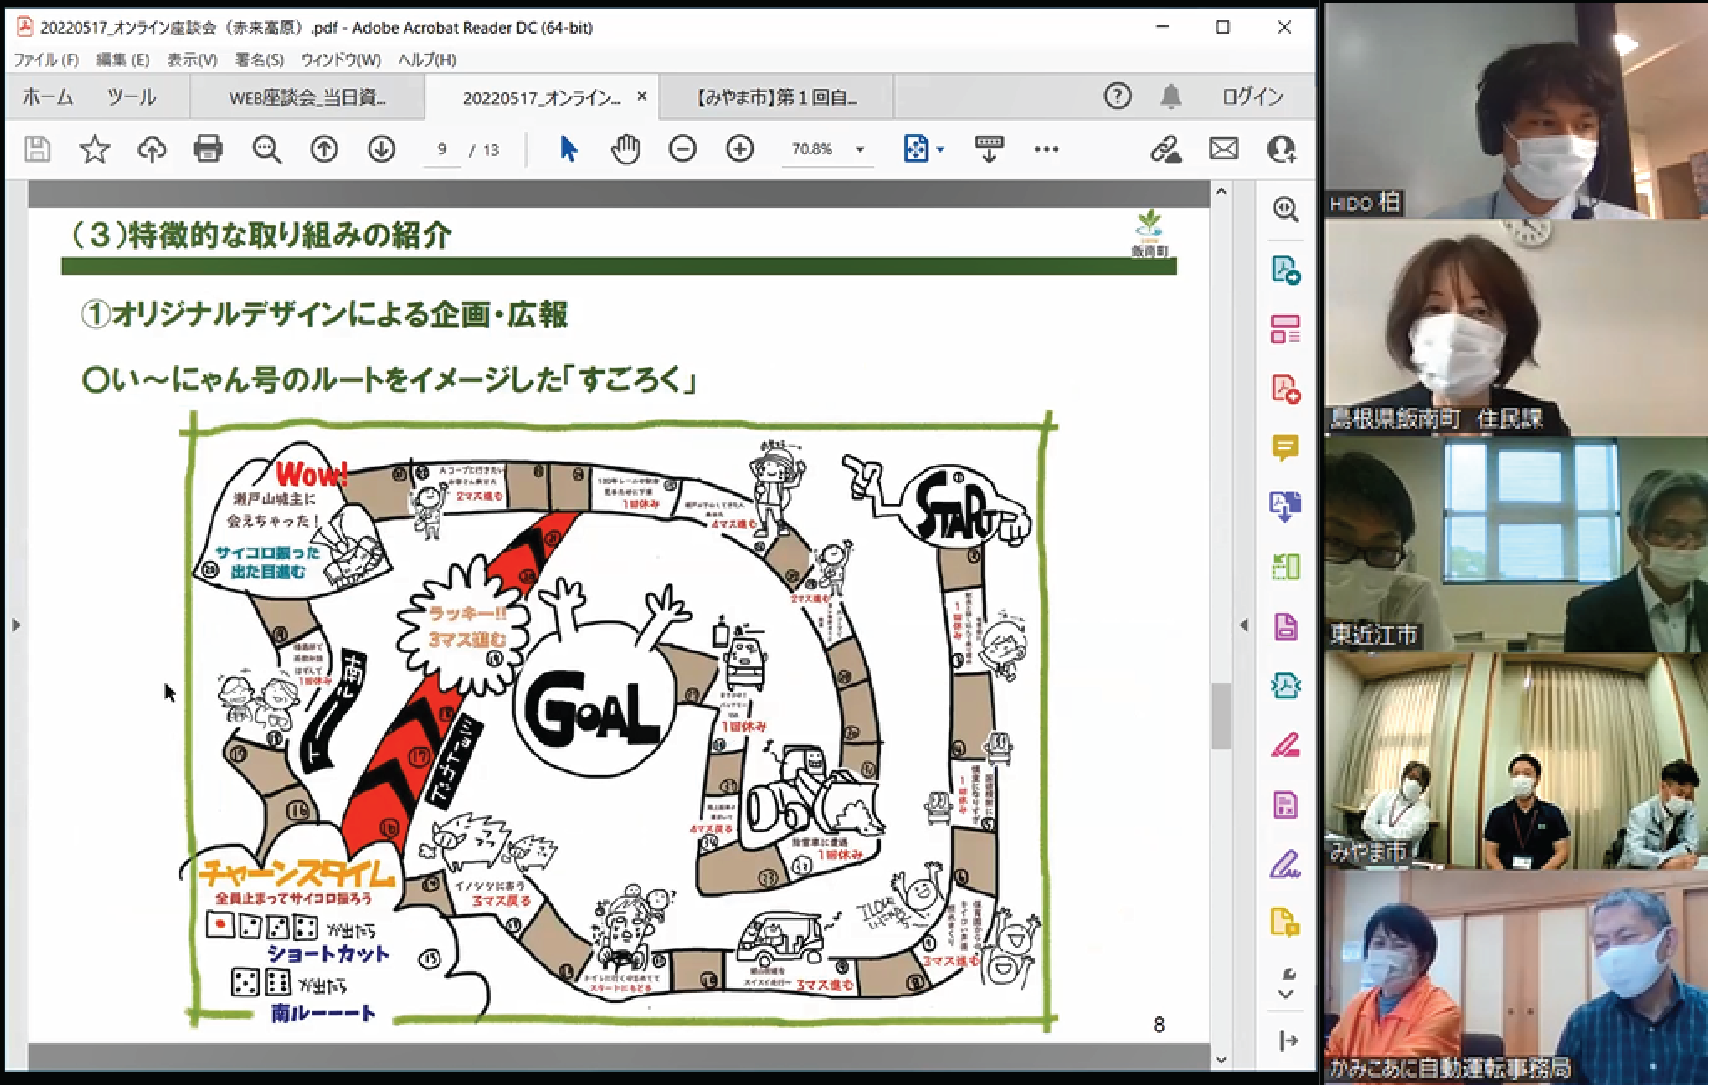Click the share with others person icon
This screenshot has width=1709, height=1086.
pos(1281,150)
